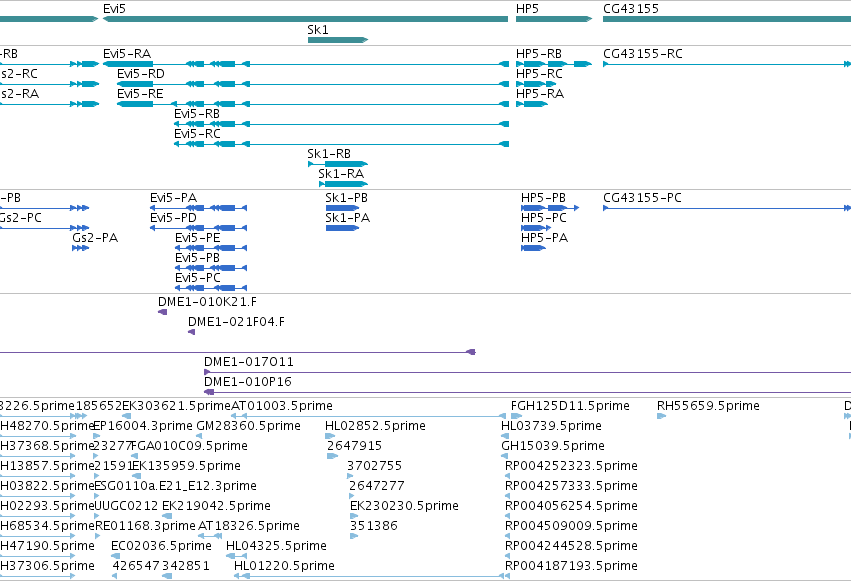
Task: Click the HP5-PB protein label
Action: pos(543,198)
